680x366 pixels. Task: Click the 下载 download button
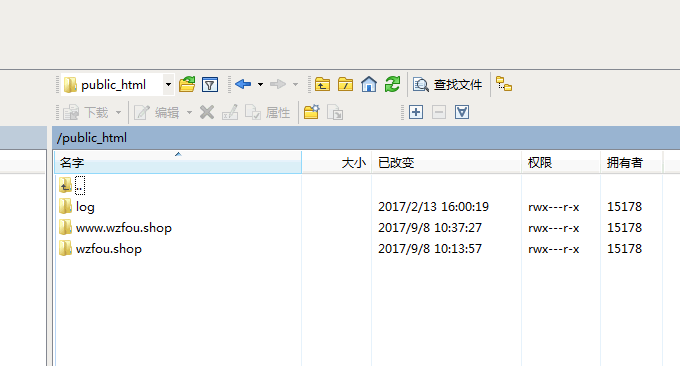pos(85,113)
